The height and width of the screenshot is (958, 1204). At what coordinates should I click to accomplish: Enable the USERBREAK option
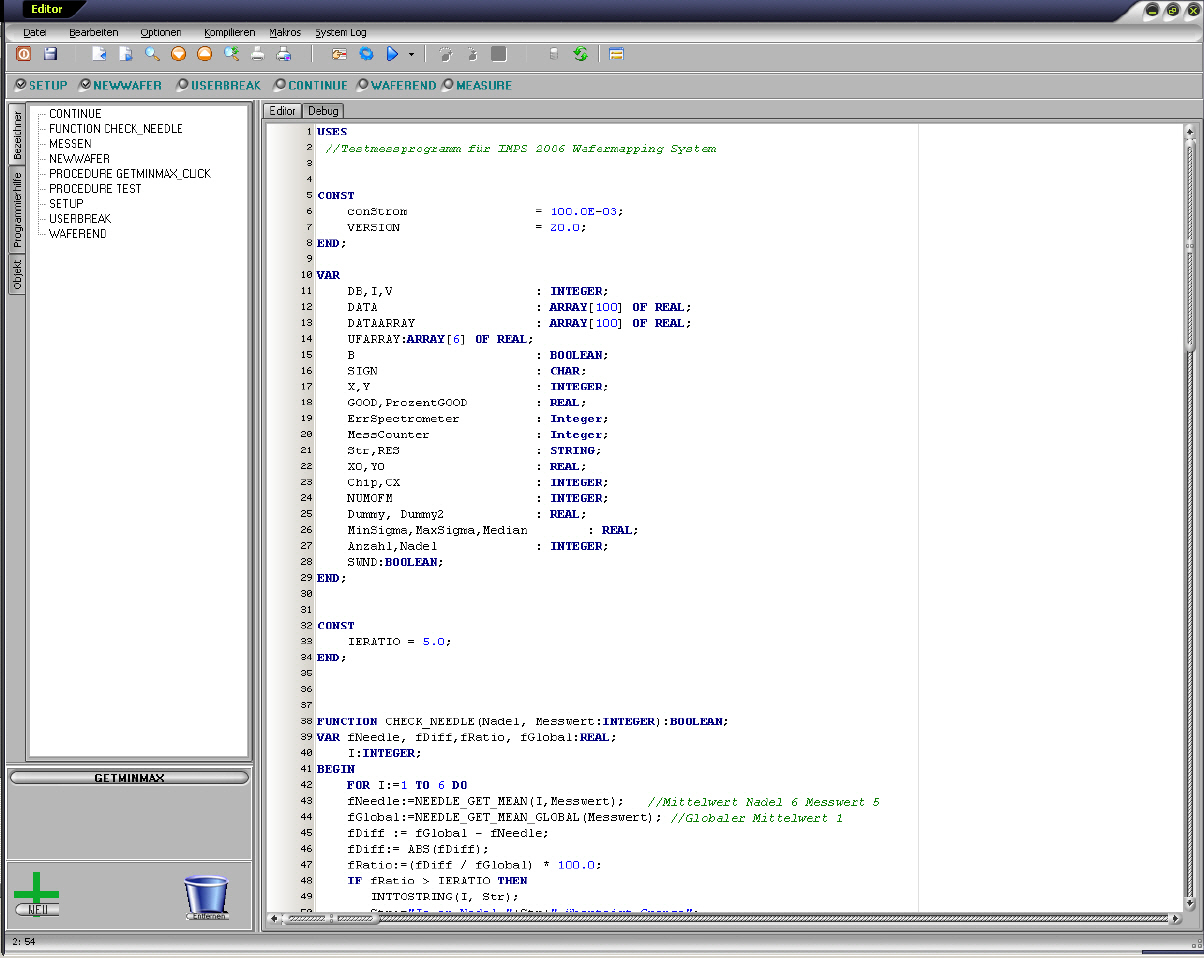[x=182, y=85]
